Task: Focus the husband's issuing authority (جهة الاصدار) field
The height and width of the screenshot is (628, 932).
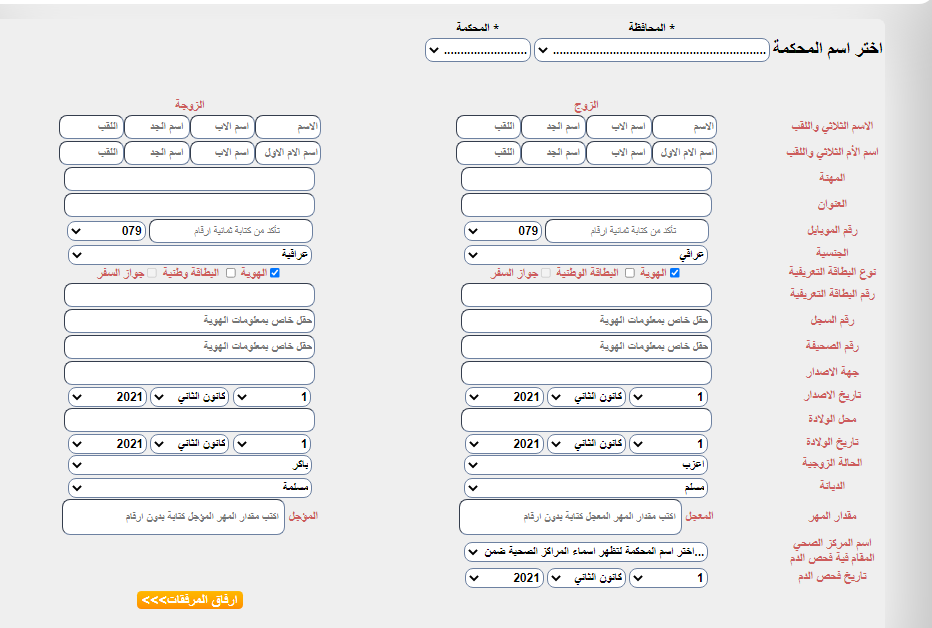Action: (x=586, y=373)
